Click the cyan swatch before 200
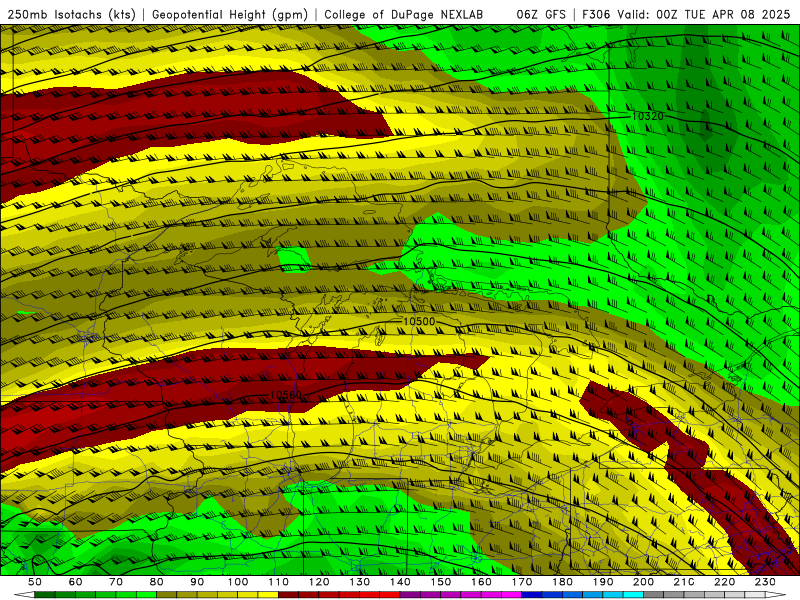The image size is (800, 600). [633, 594]
